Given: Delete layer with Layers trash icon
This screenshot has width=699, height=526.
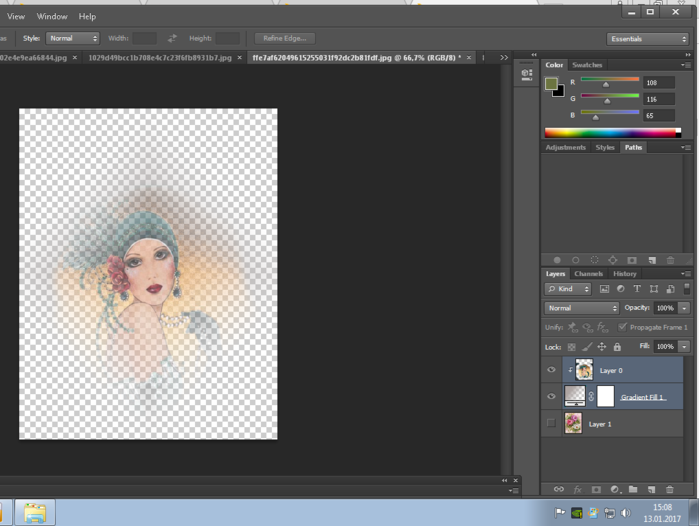Looking at the screenshot, I should tap(670, 489).
